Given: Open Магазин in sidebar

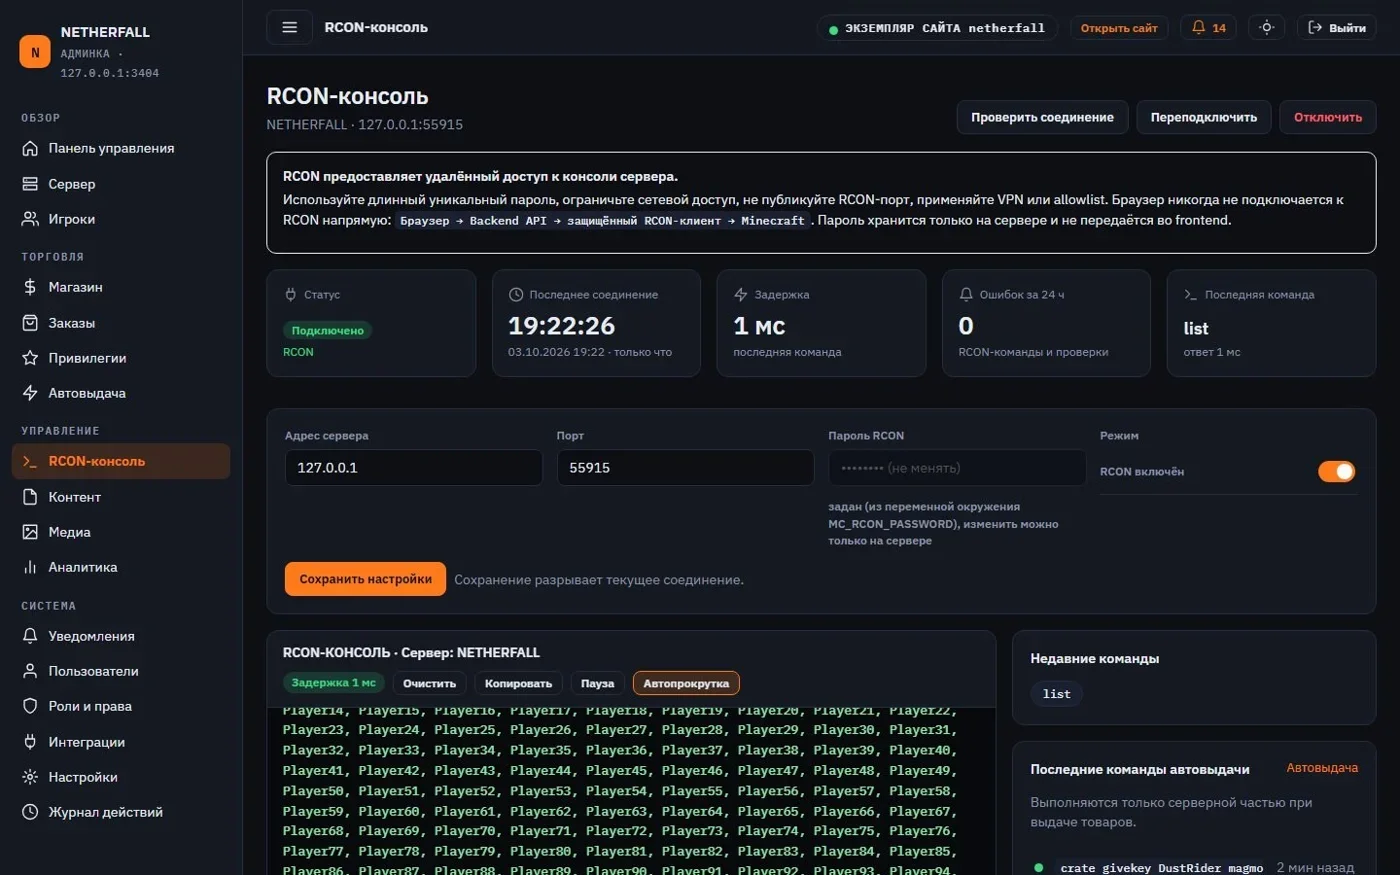Looking at the screenshot, I should coord(121,287).
